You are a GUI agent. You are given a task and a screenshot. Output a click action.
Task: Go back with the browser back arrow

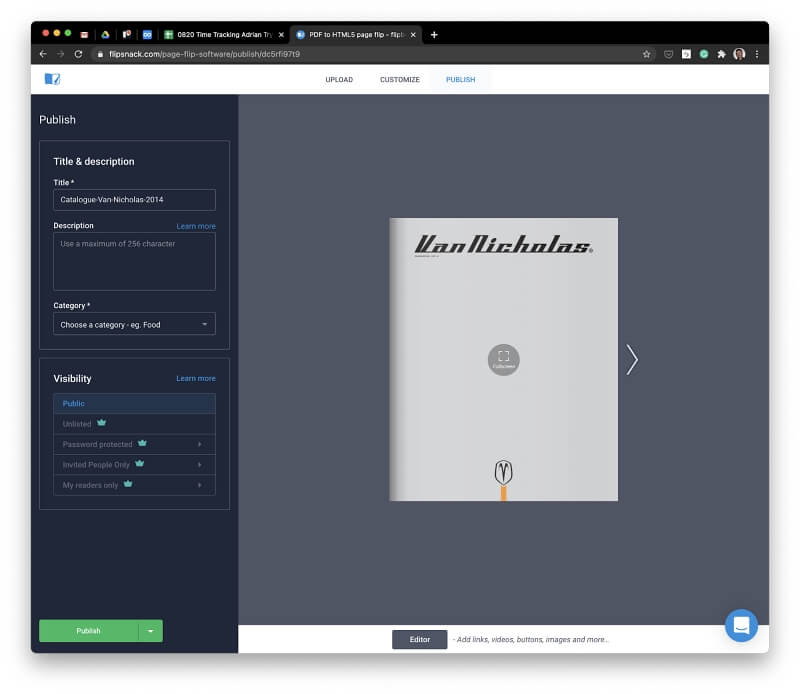(43, 54)
